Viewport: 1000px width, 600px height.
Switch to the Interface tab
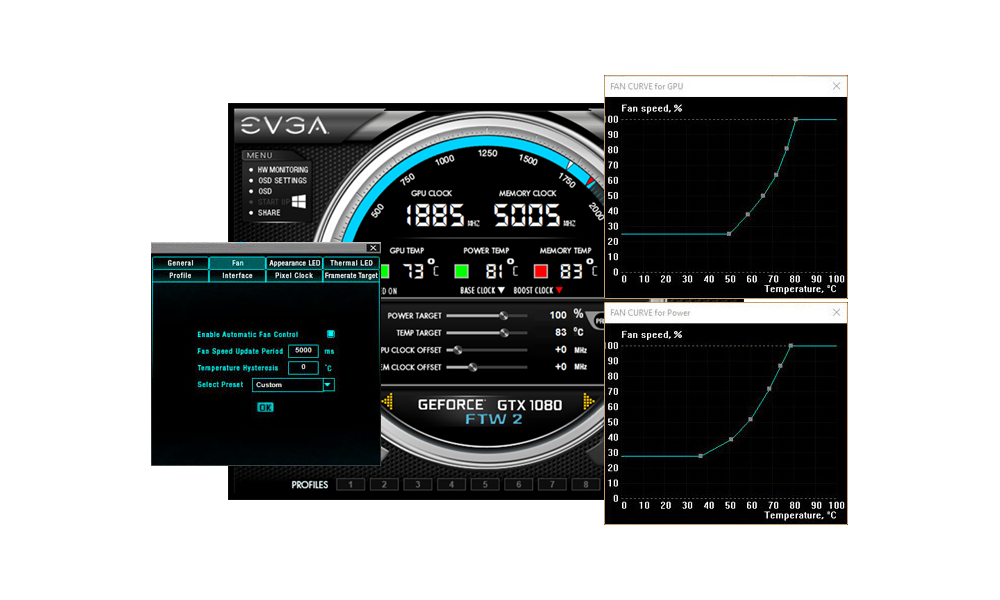[237, 275]
